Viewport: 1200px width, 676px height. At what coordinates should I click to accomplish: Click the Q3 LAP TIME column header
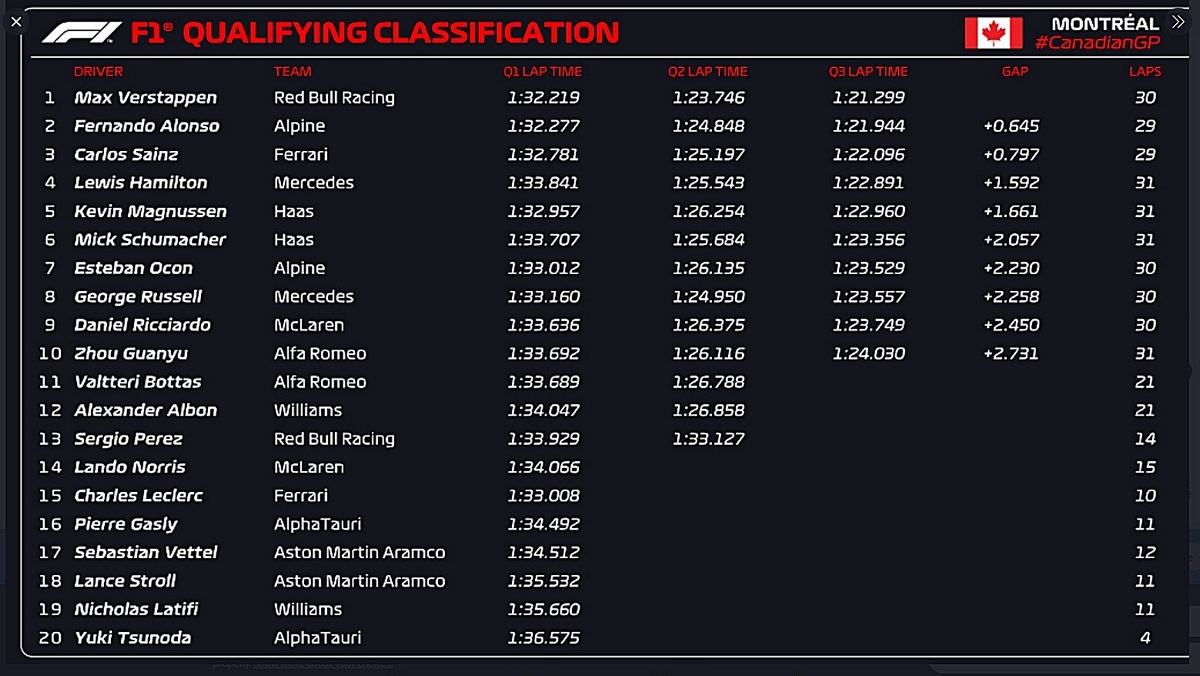point(868,71)
